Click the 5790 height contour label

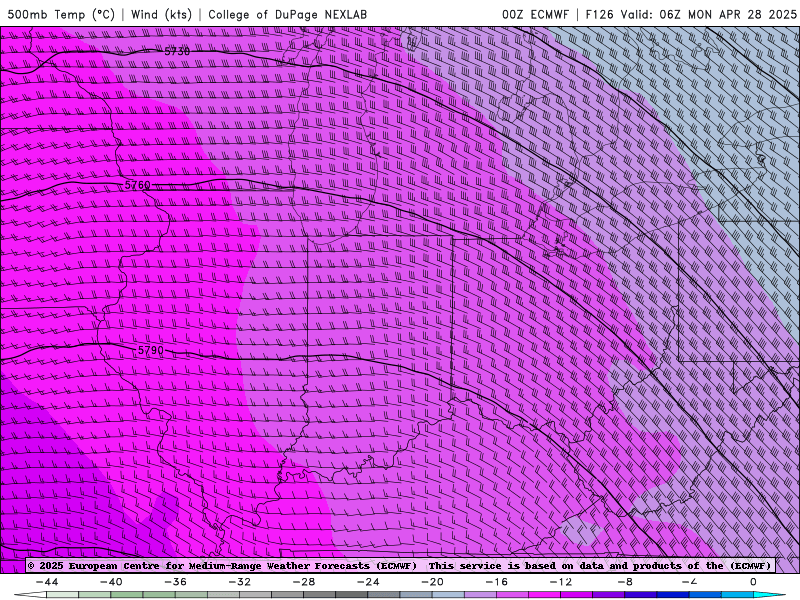coord(151,351)
